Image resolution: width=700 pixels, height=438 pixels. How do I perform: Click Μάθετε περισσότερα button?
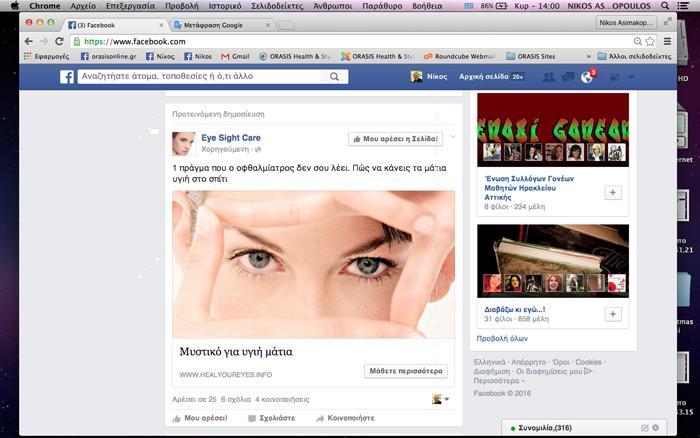point(406,371)
